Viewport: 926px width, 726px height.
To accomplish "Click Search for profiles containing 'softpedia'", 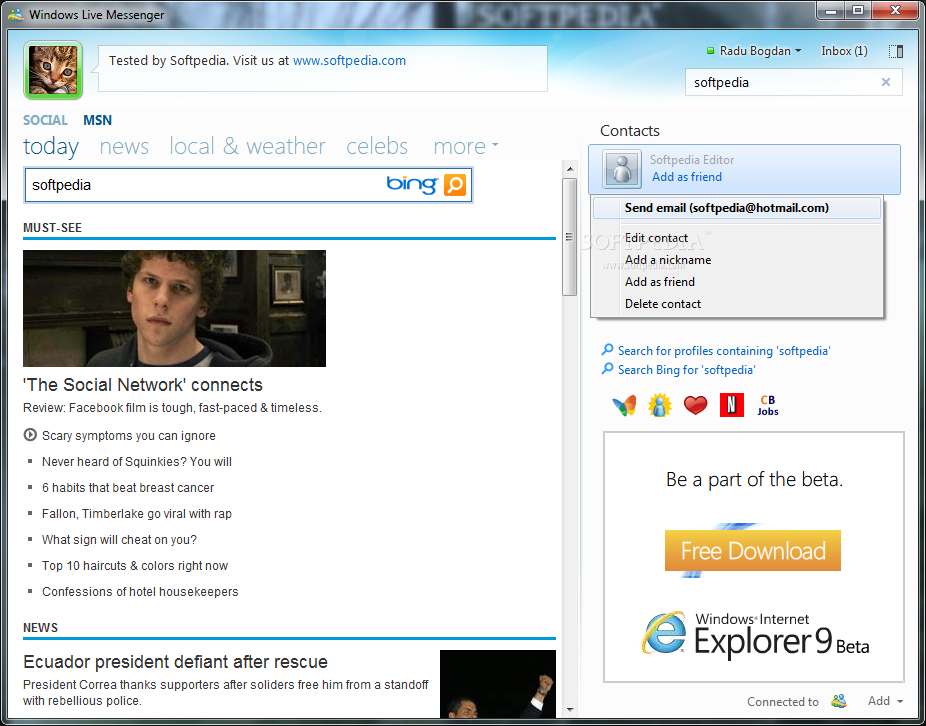I will click(724, 351).
